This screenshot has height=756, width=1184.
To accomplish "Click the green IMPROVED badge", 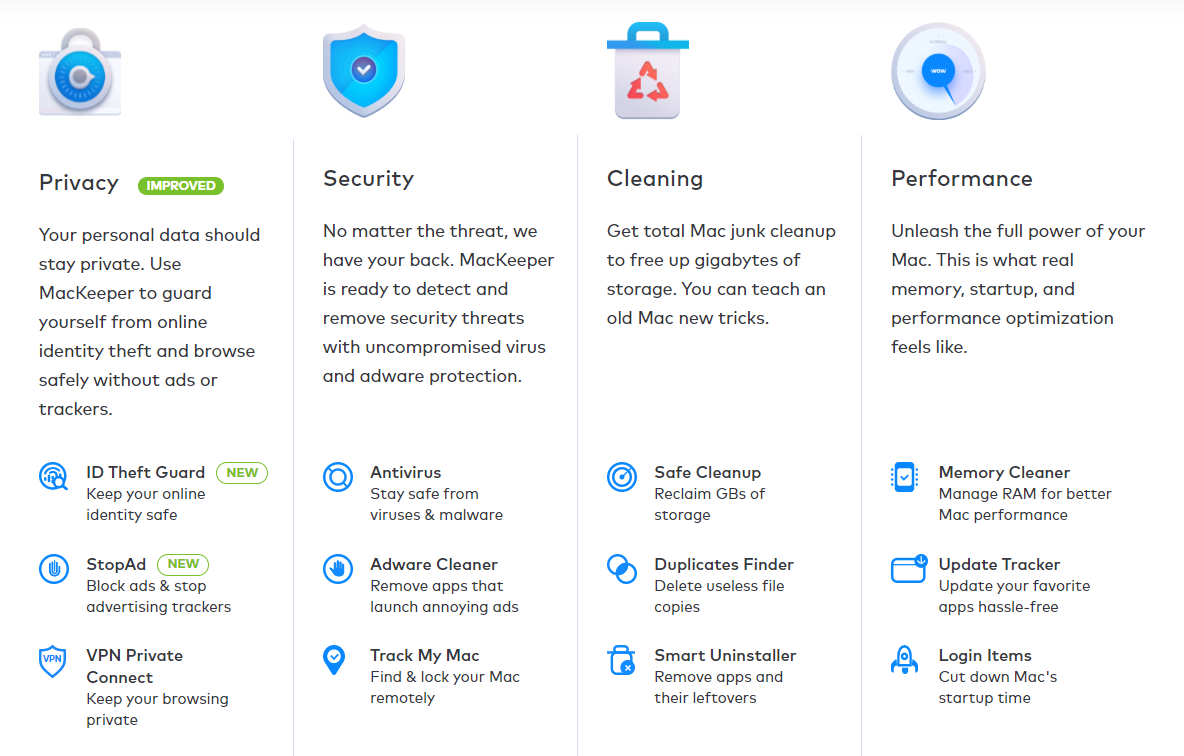I will [181, 185].
